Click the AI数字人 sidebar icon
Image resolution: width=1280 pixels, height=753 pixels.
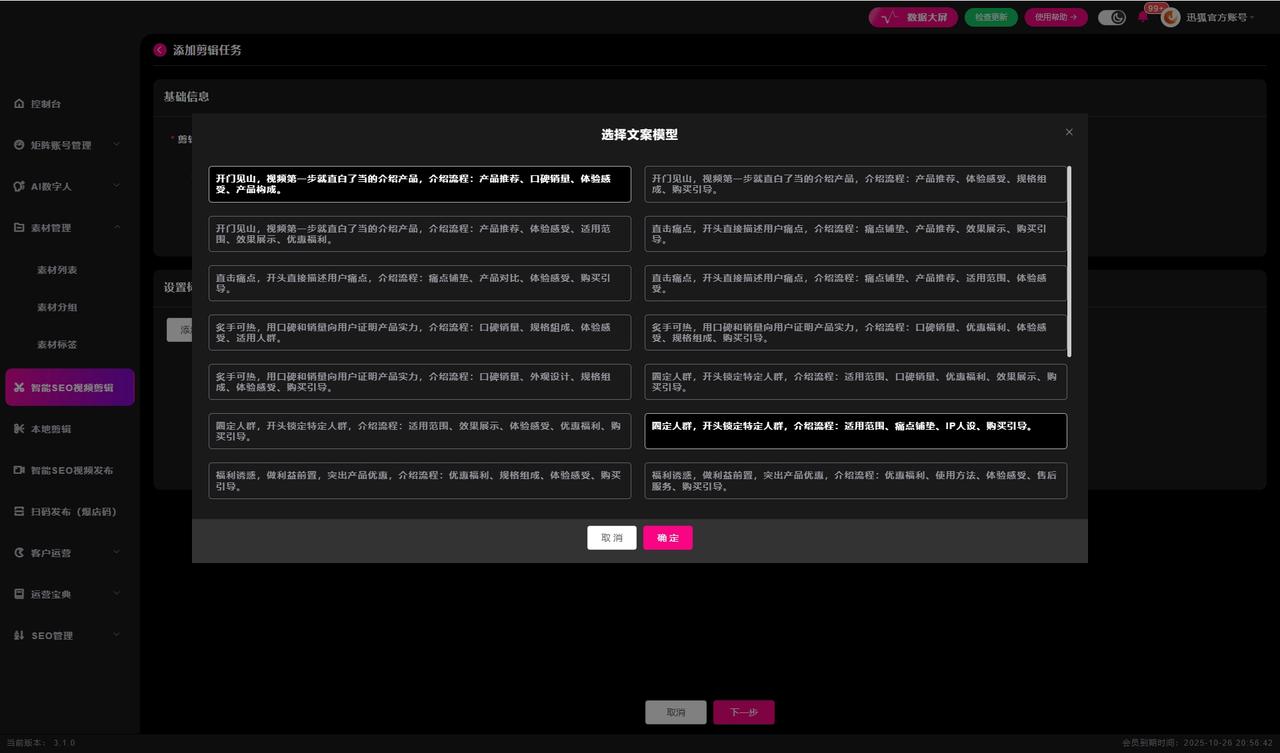pos(19,186)
